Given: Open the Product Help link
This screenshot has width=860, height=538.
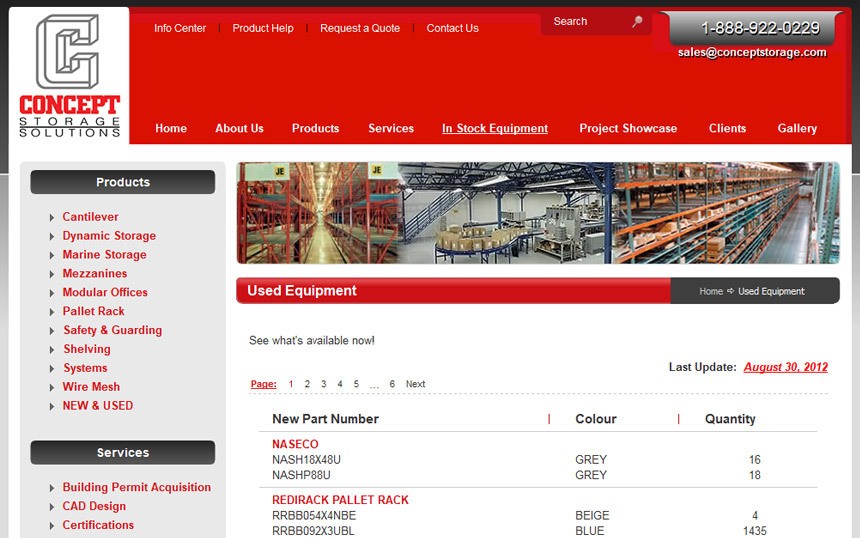Looking at the screenshot, I should pos(263,28).
